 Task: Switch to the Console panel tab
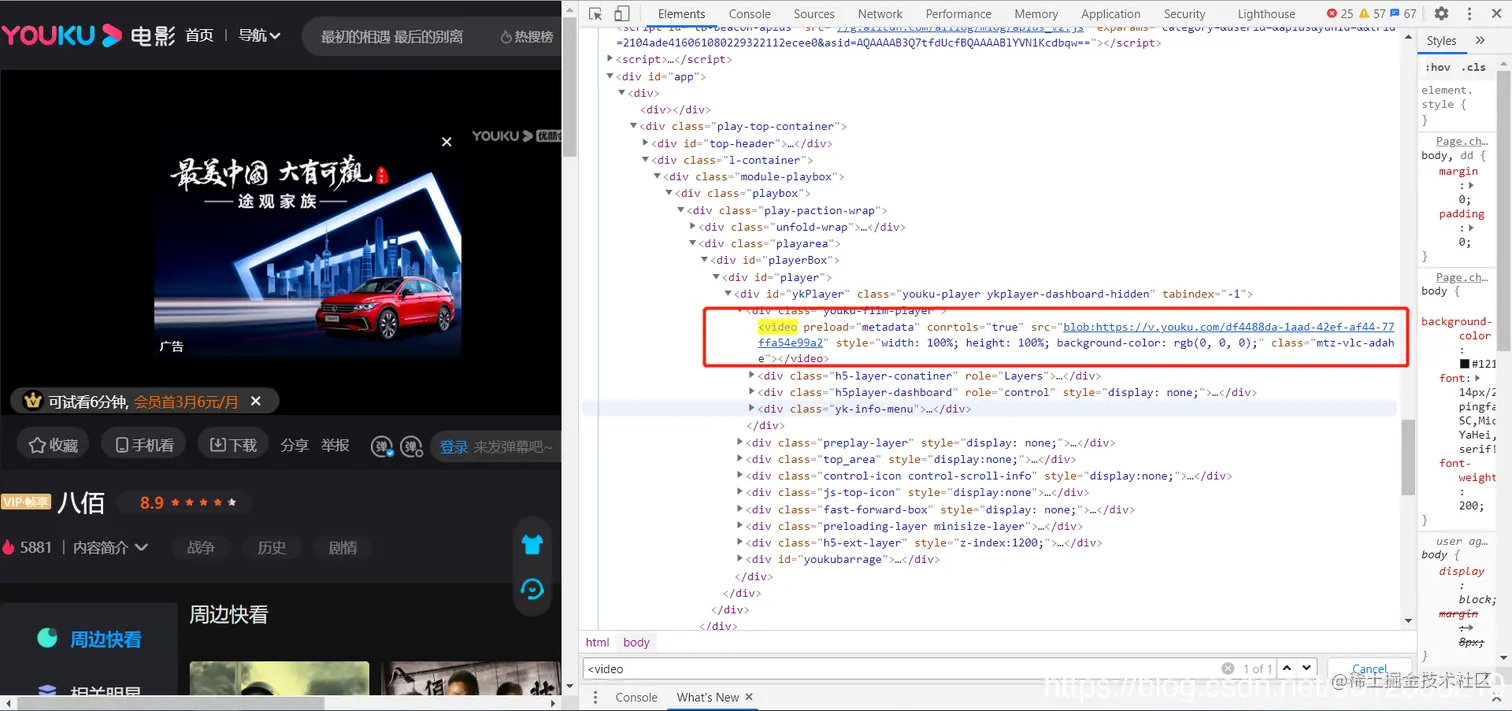[750, 14]
